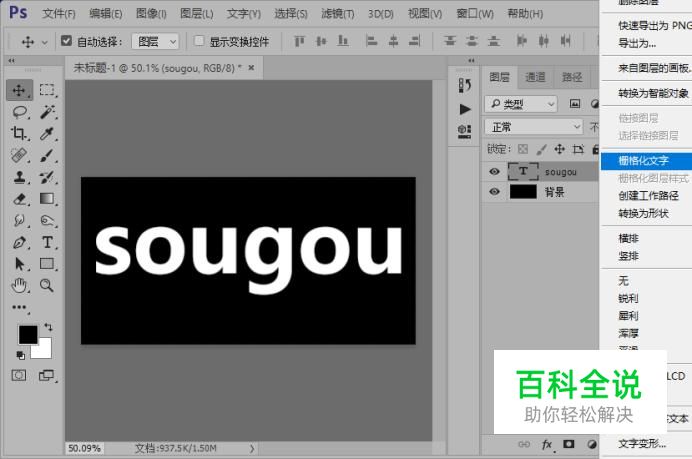Image resolution: width=692 pixels, height=459 pixels.
Task: Click the layer fx styles button
Action: pyautogui.click(x=547, y=444)
